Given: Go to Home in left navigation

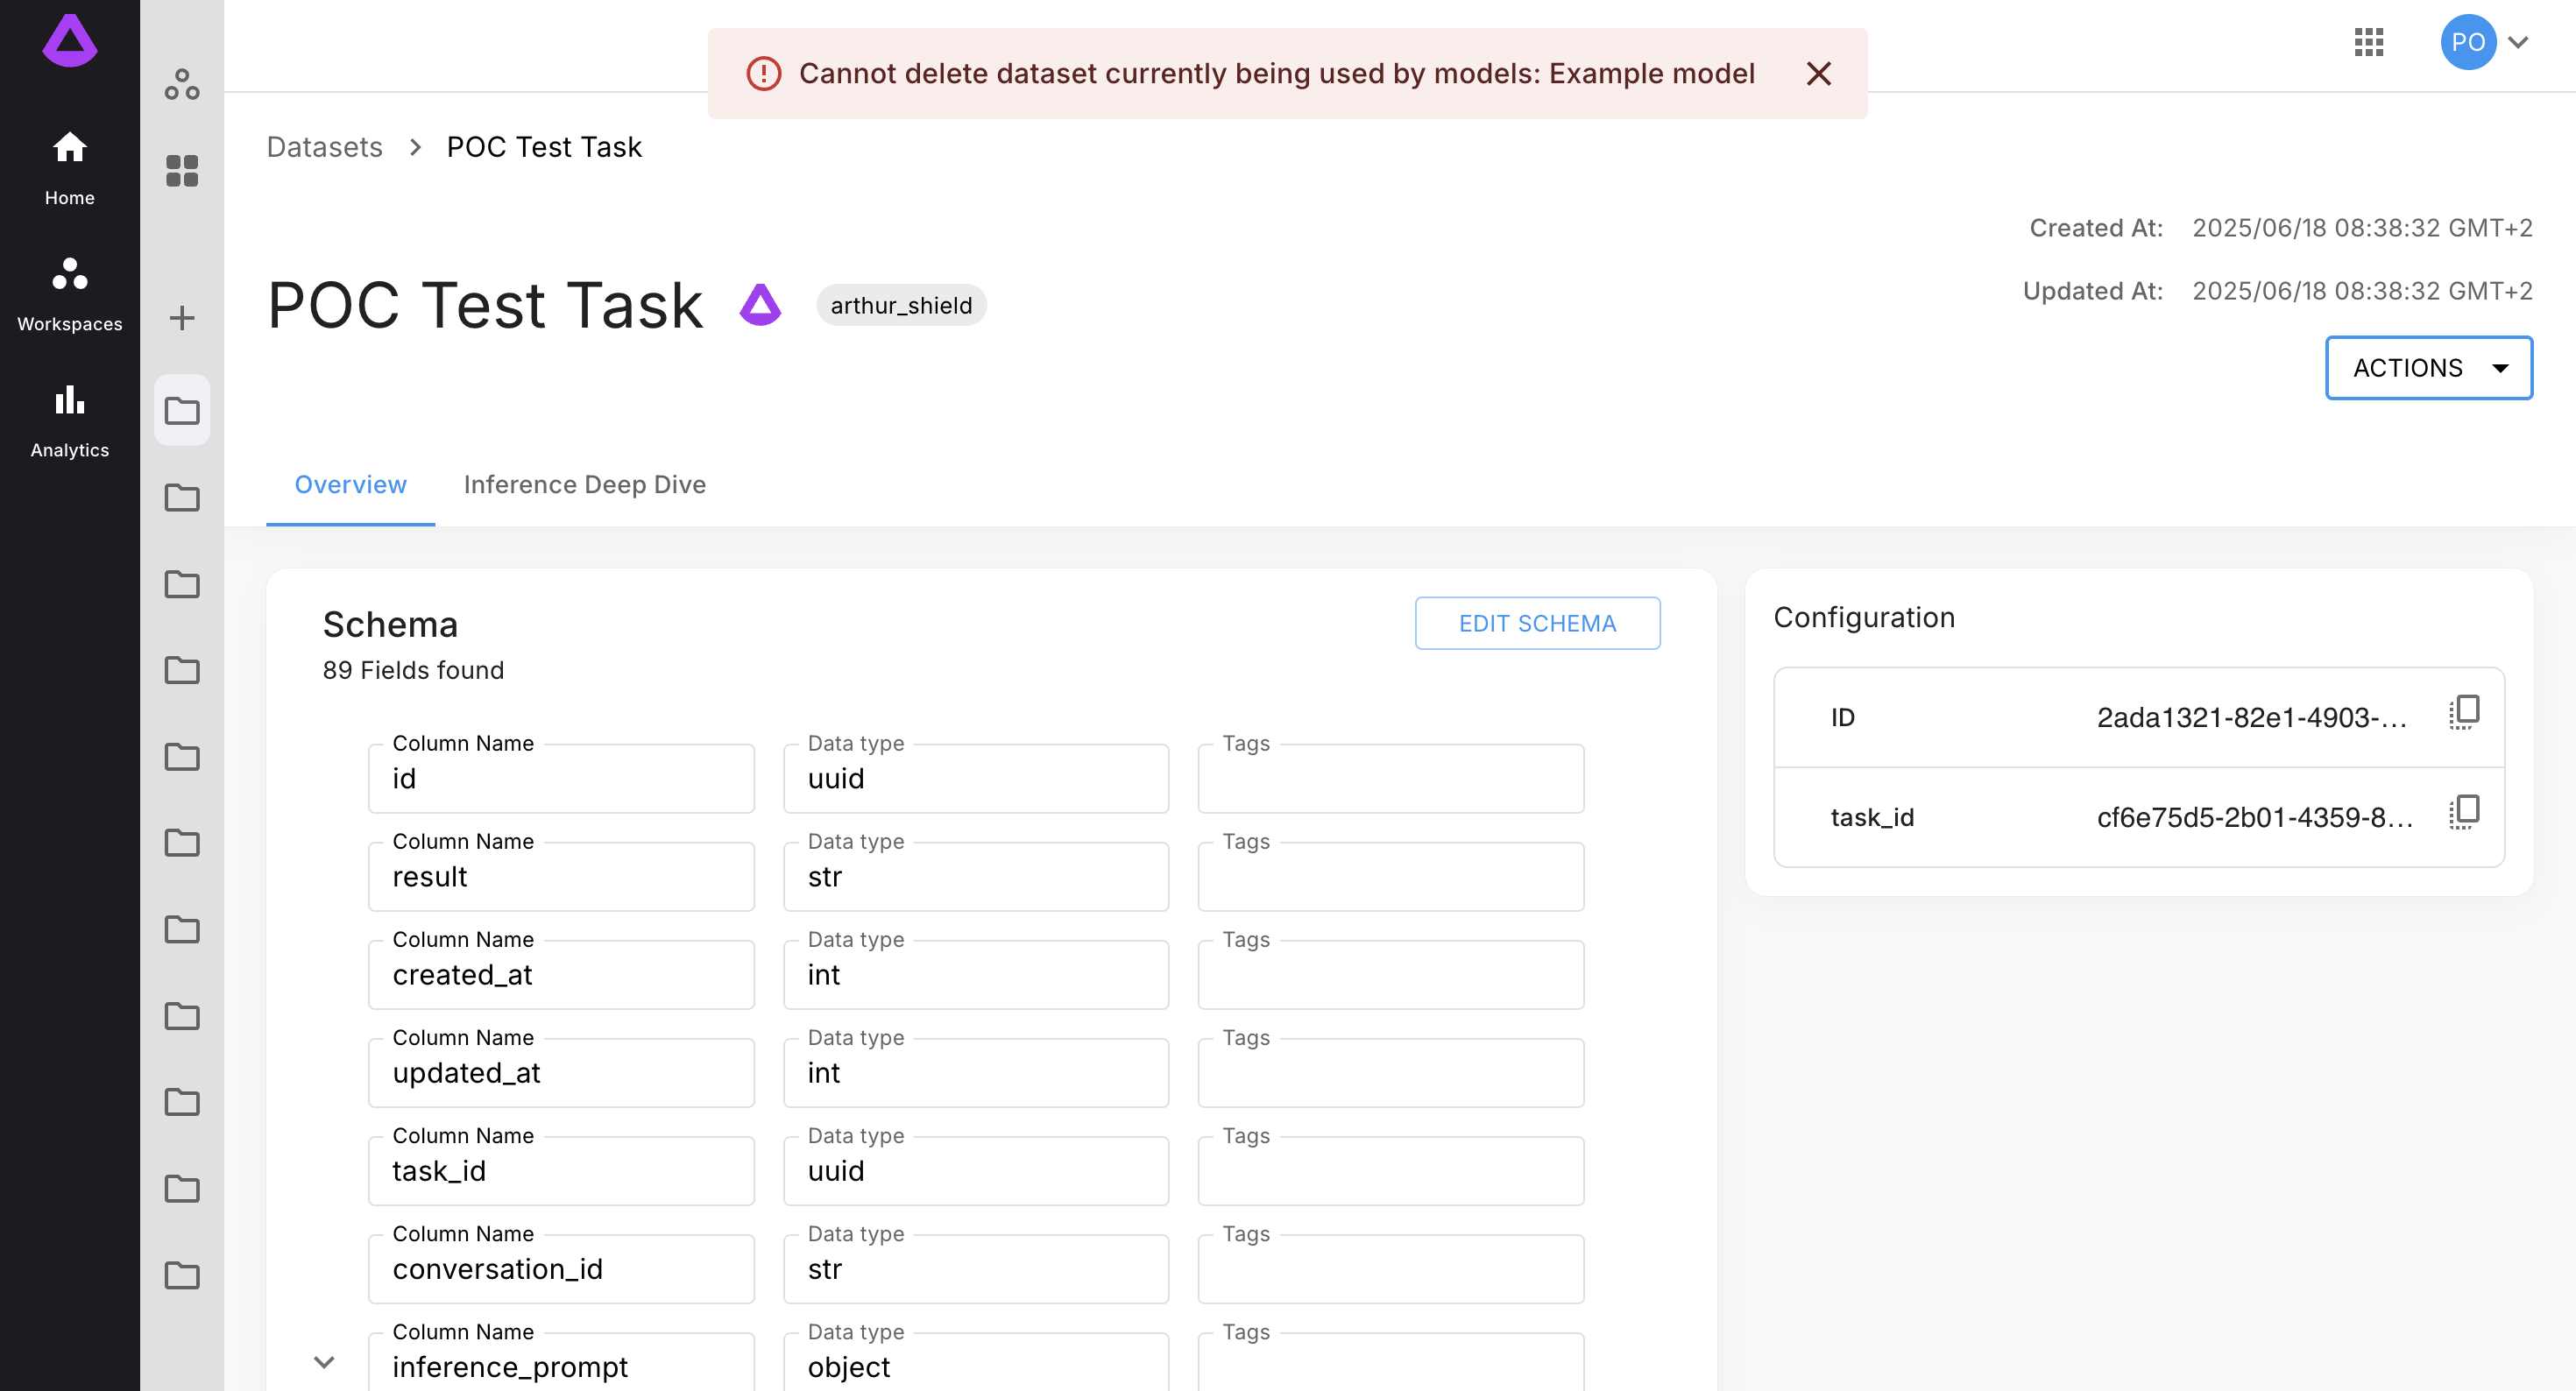Looking at the screenshot, I should tap(69, 168).
